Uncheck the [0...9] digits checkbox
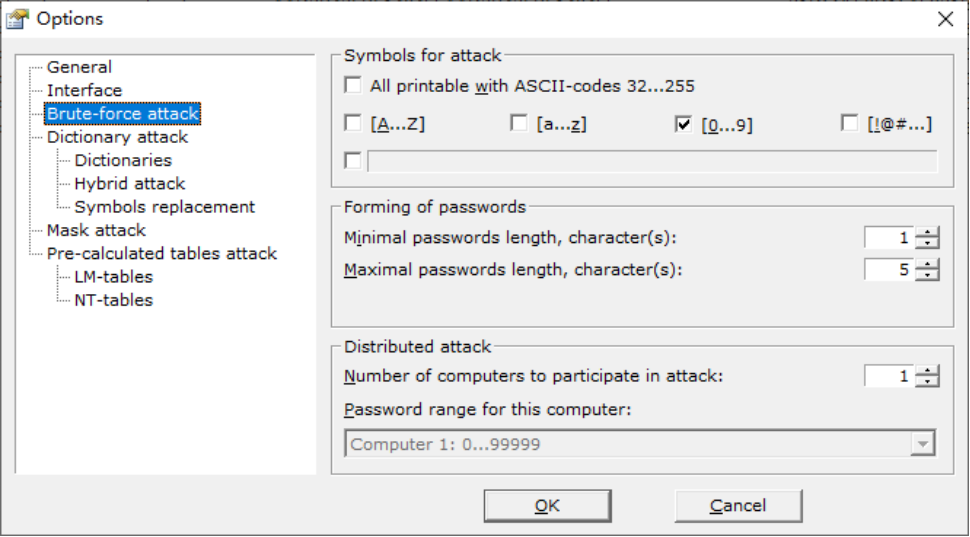This screenshot has height=537, width=970. 684,124
